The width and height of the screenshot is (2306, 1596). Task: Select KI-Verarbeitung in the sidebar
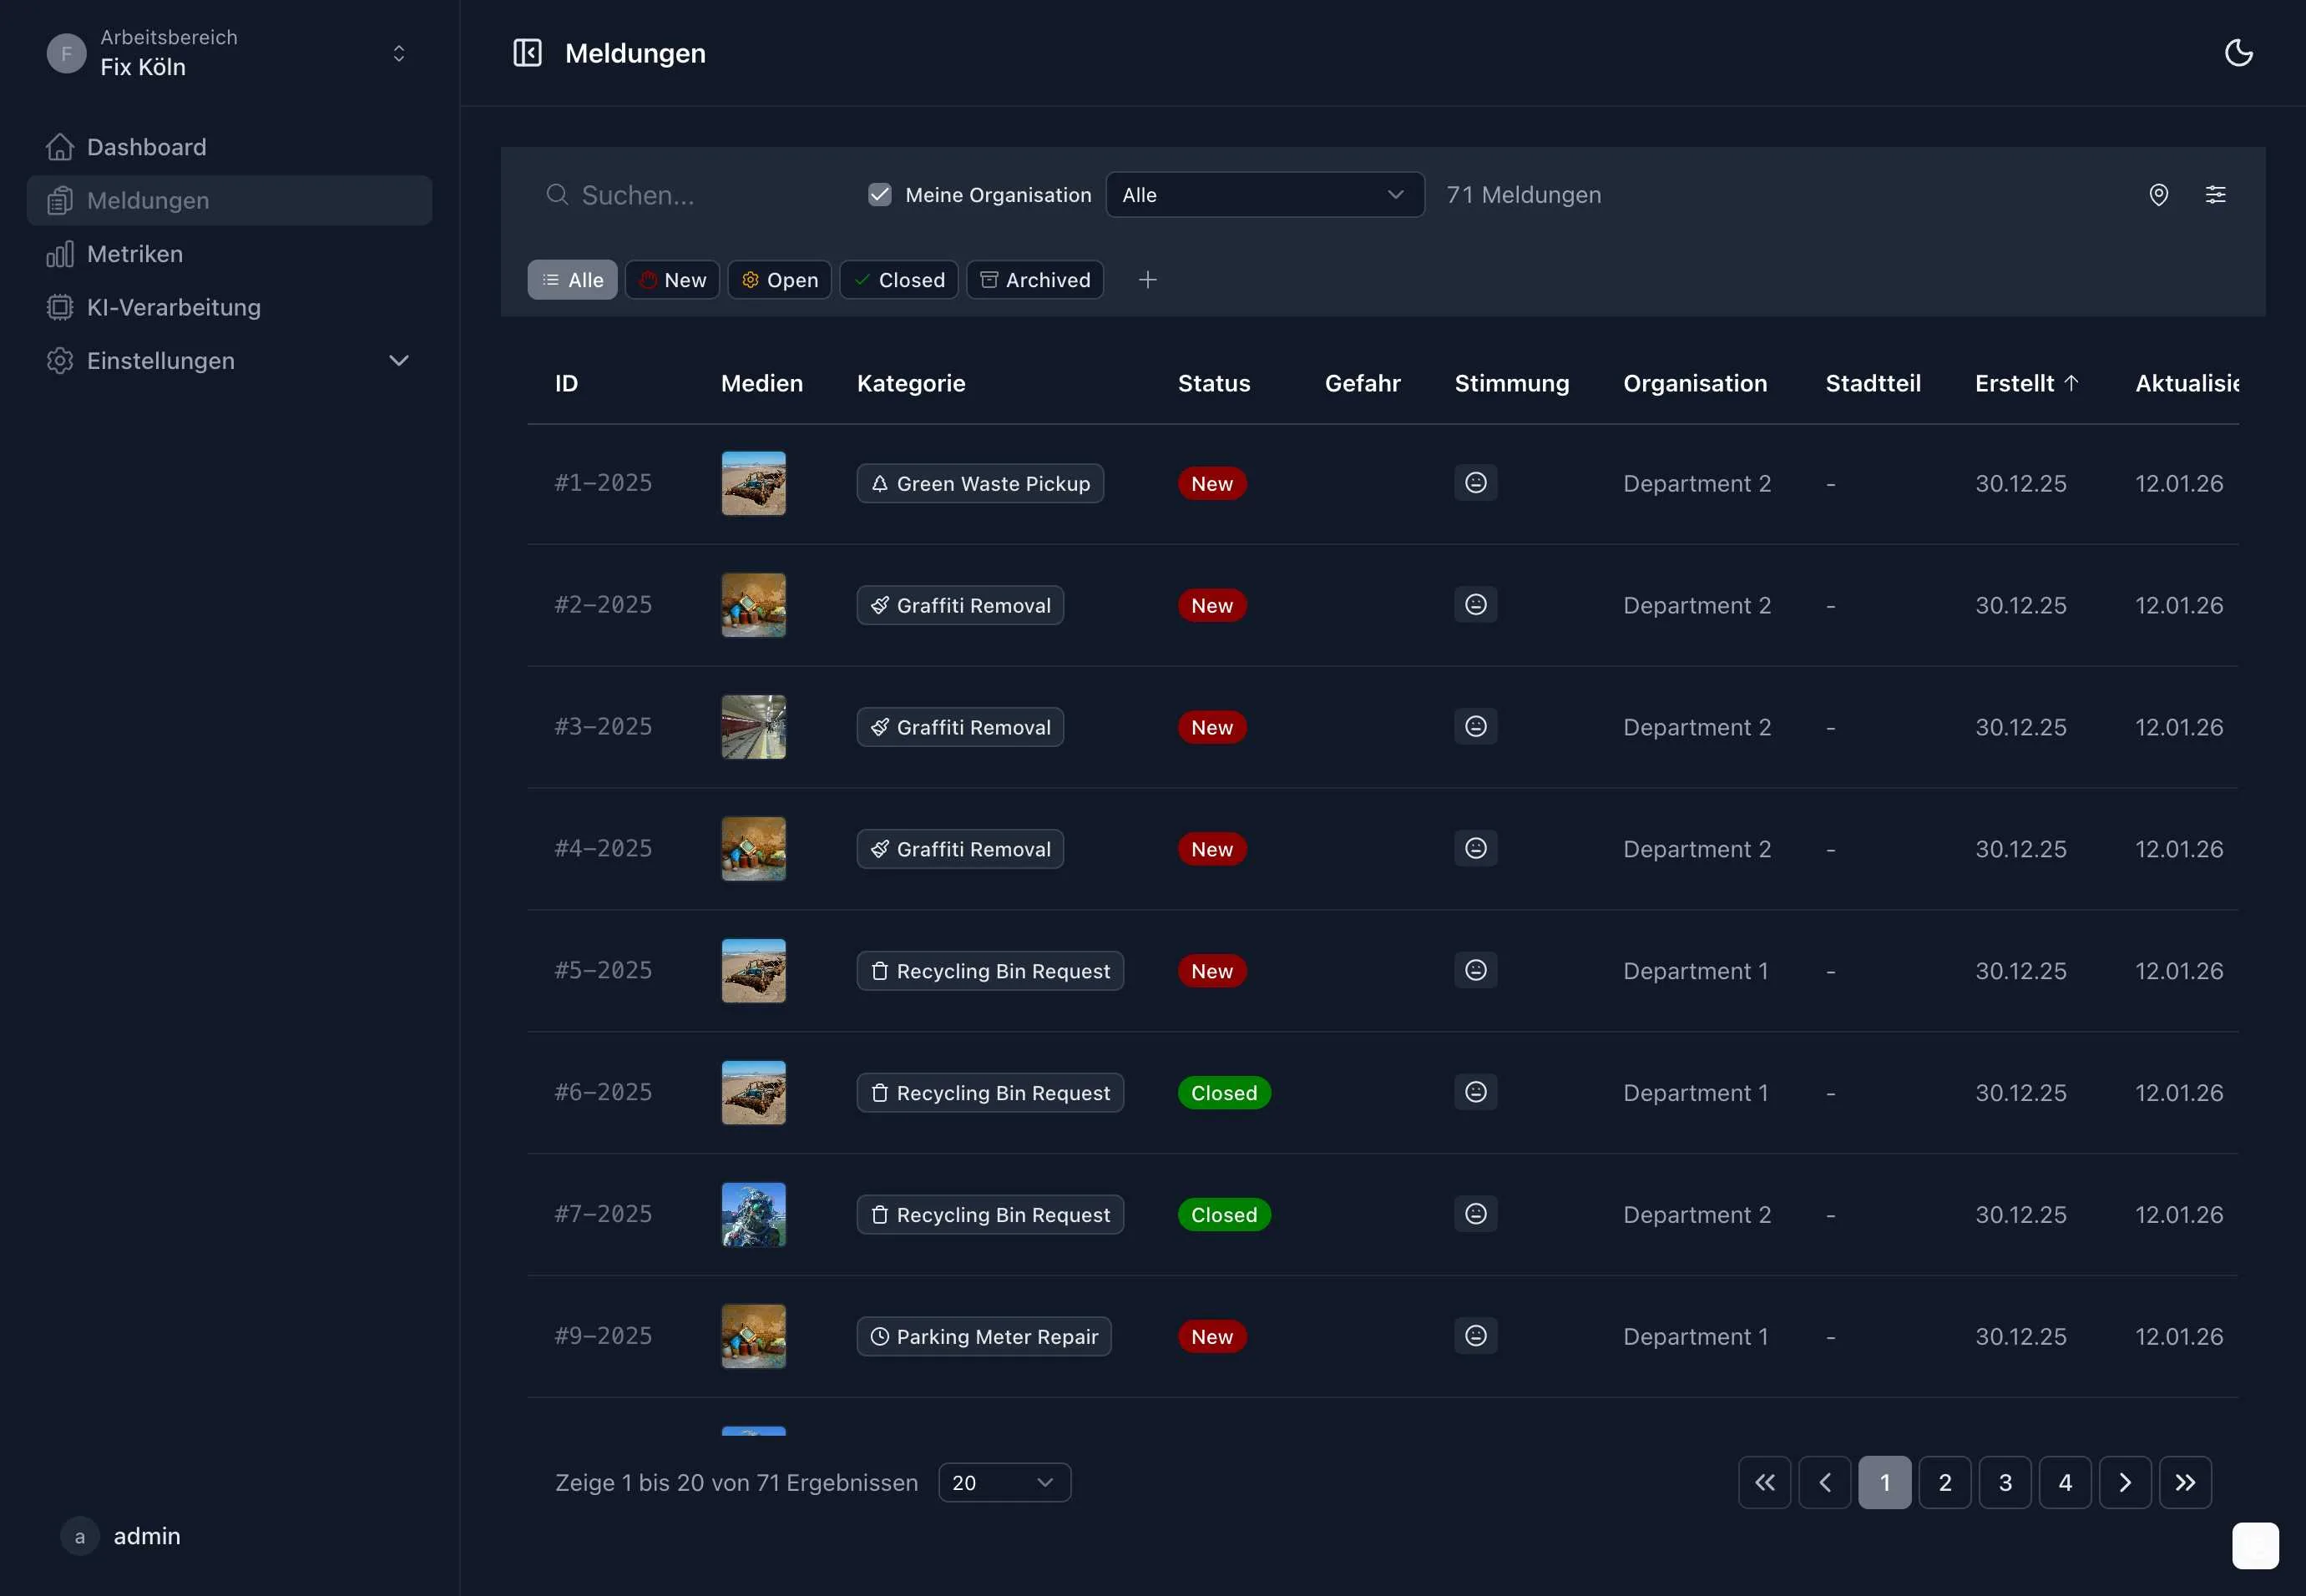pyautogui.click(x=173, y=307)
